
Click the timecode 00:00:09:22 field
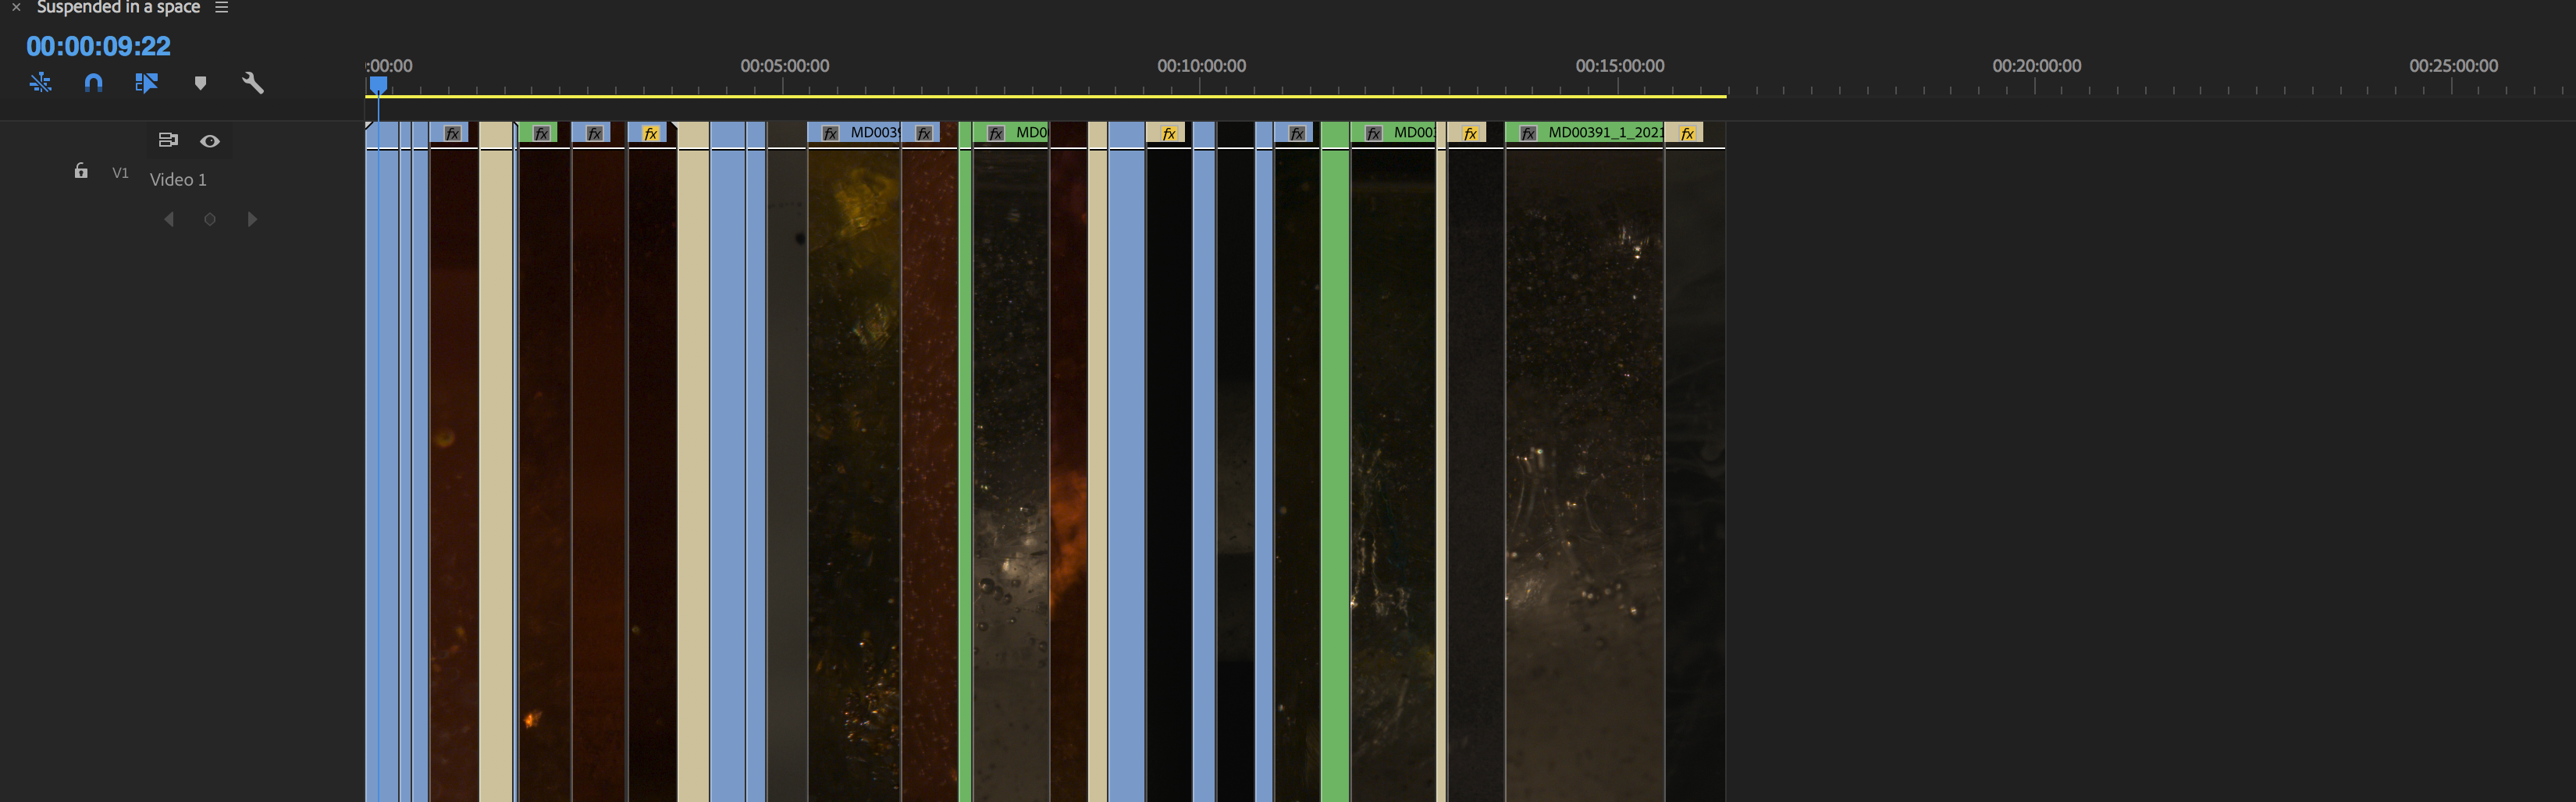pyautogui.click(x=97, y=45)
